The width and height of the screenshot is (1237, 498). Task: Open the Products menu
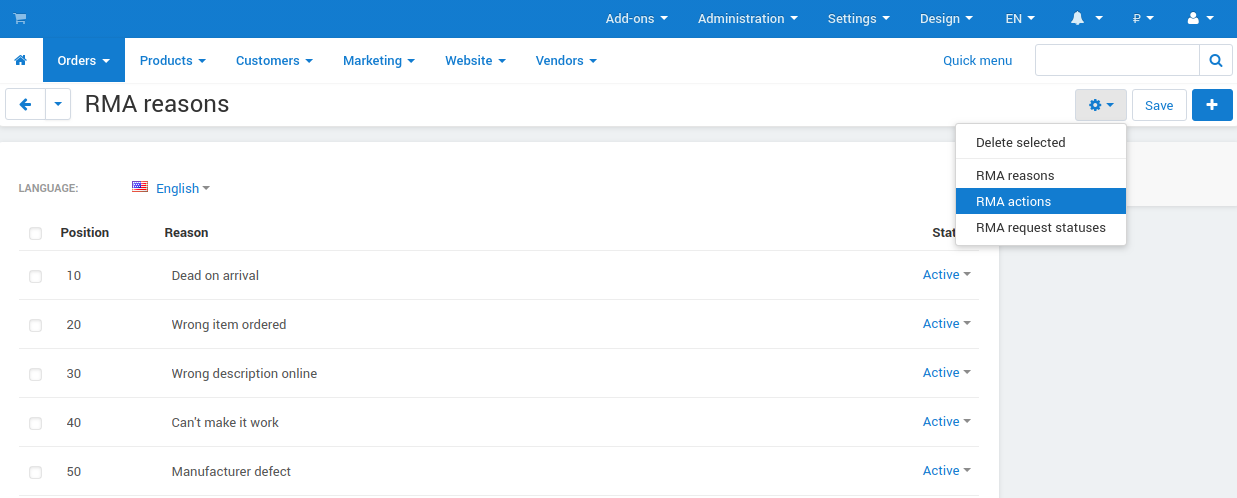(x=173, y=60)
